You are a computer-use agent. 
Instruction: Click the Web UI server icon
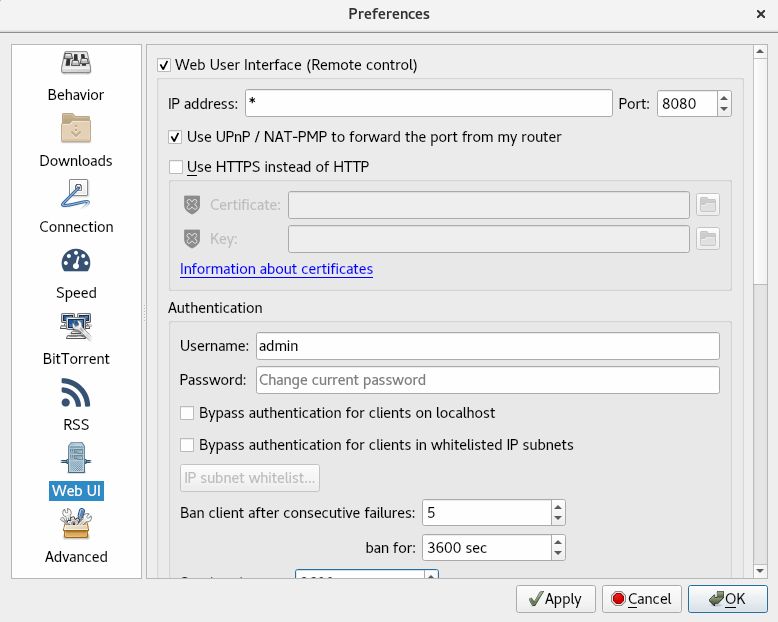click(x=76, y=458)
